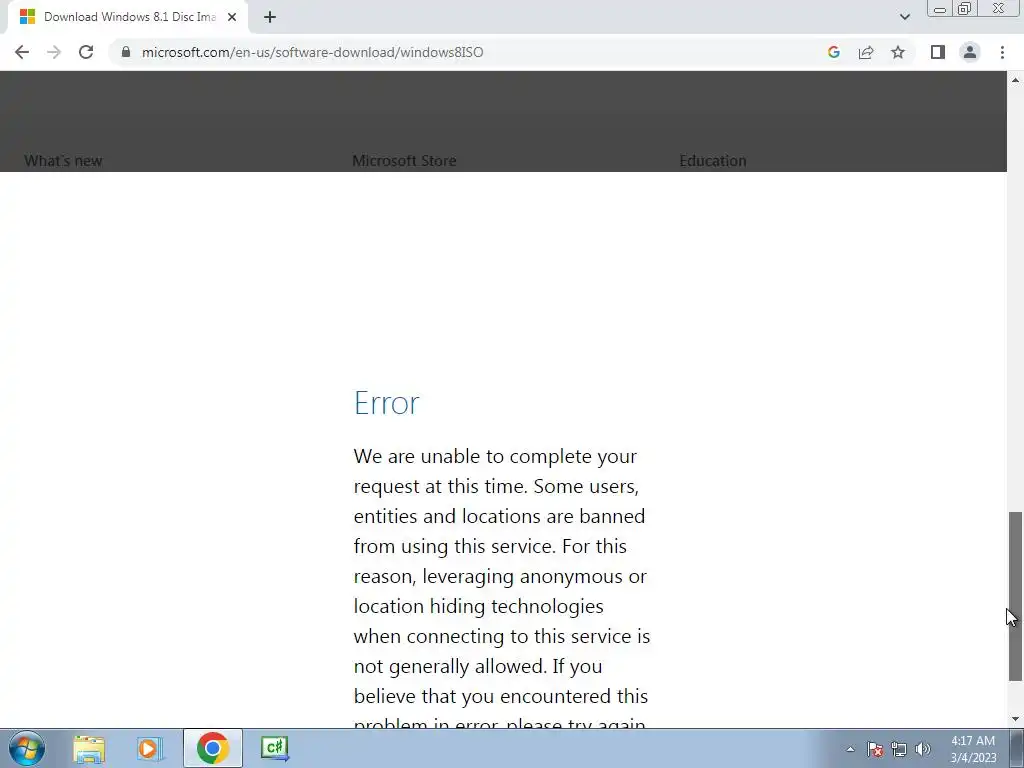Open the Chrome three-dot menu

point(1002,52)
